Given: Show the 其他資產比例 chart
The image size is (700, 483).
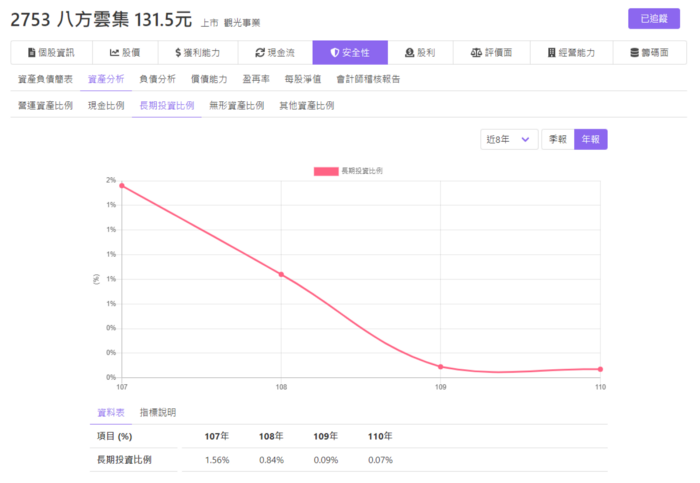Looking at the screenshot, I should pyautogui.click(x=307, y=105).
